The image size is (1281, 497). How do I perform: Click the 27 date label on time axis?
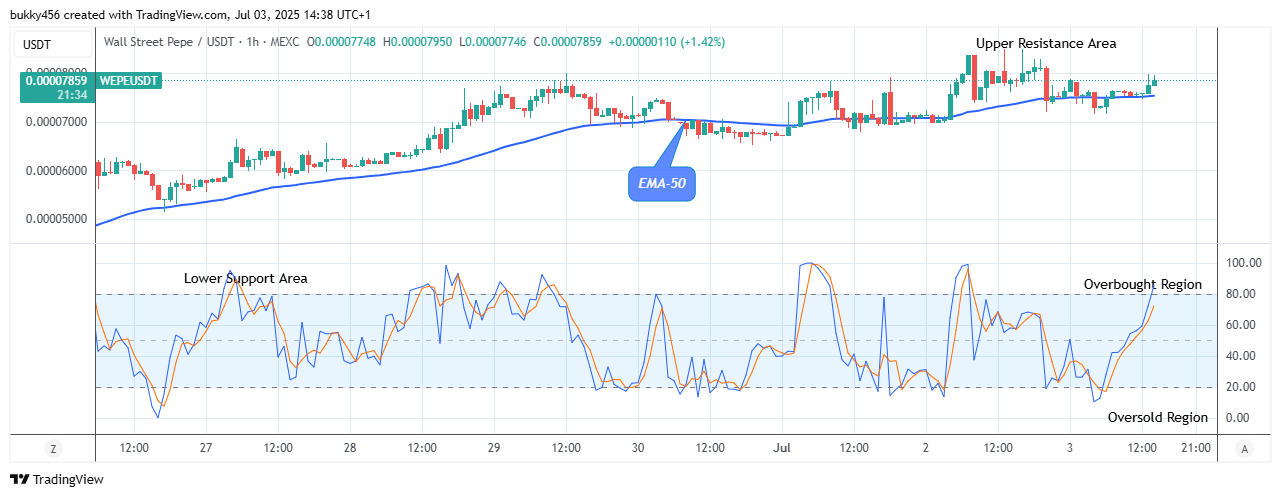(x=205, y=448)
